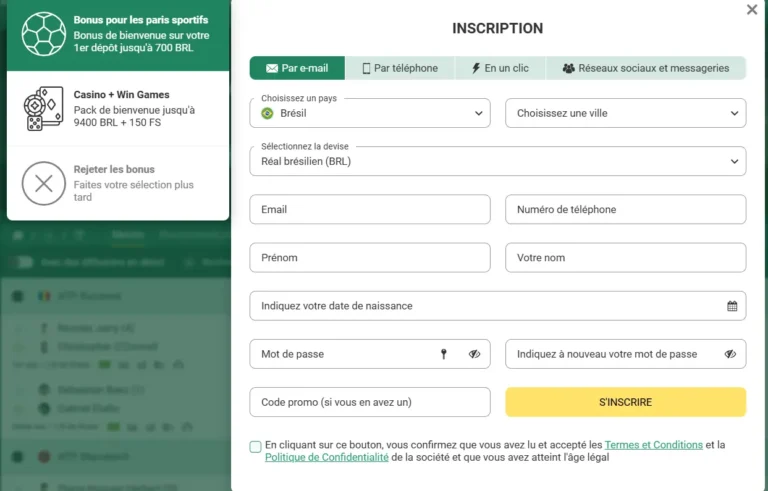Click the password generator key icon
Screen dimensions: 768x491
click(x=444, y=354)
